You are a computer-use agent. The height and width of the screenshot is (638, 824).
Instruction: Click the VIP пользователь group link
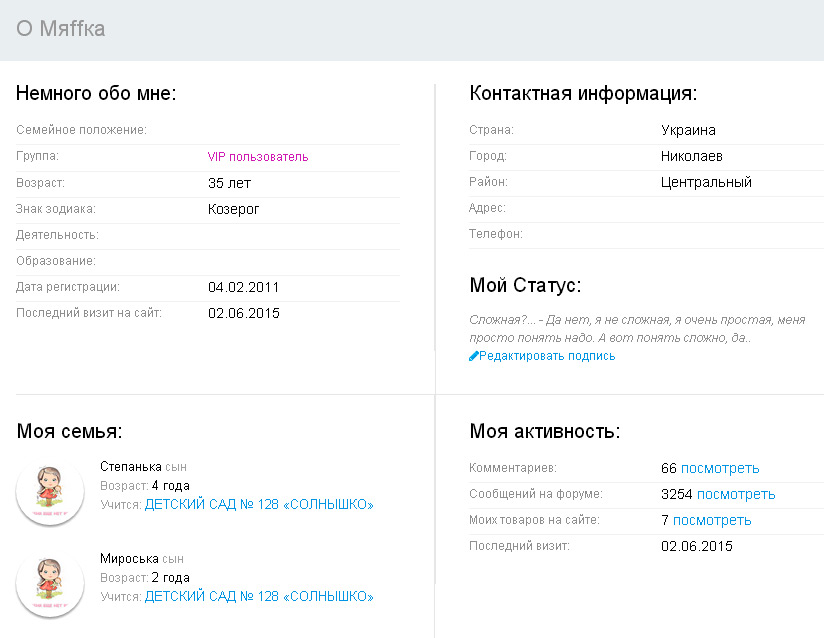click(258, 157)
